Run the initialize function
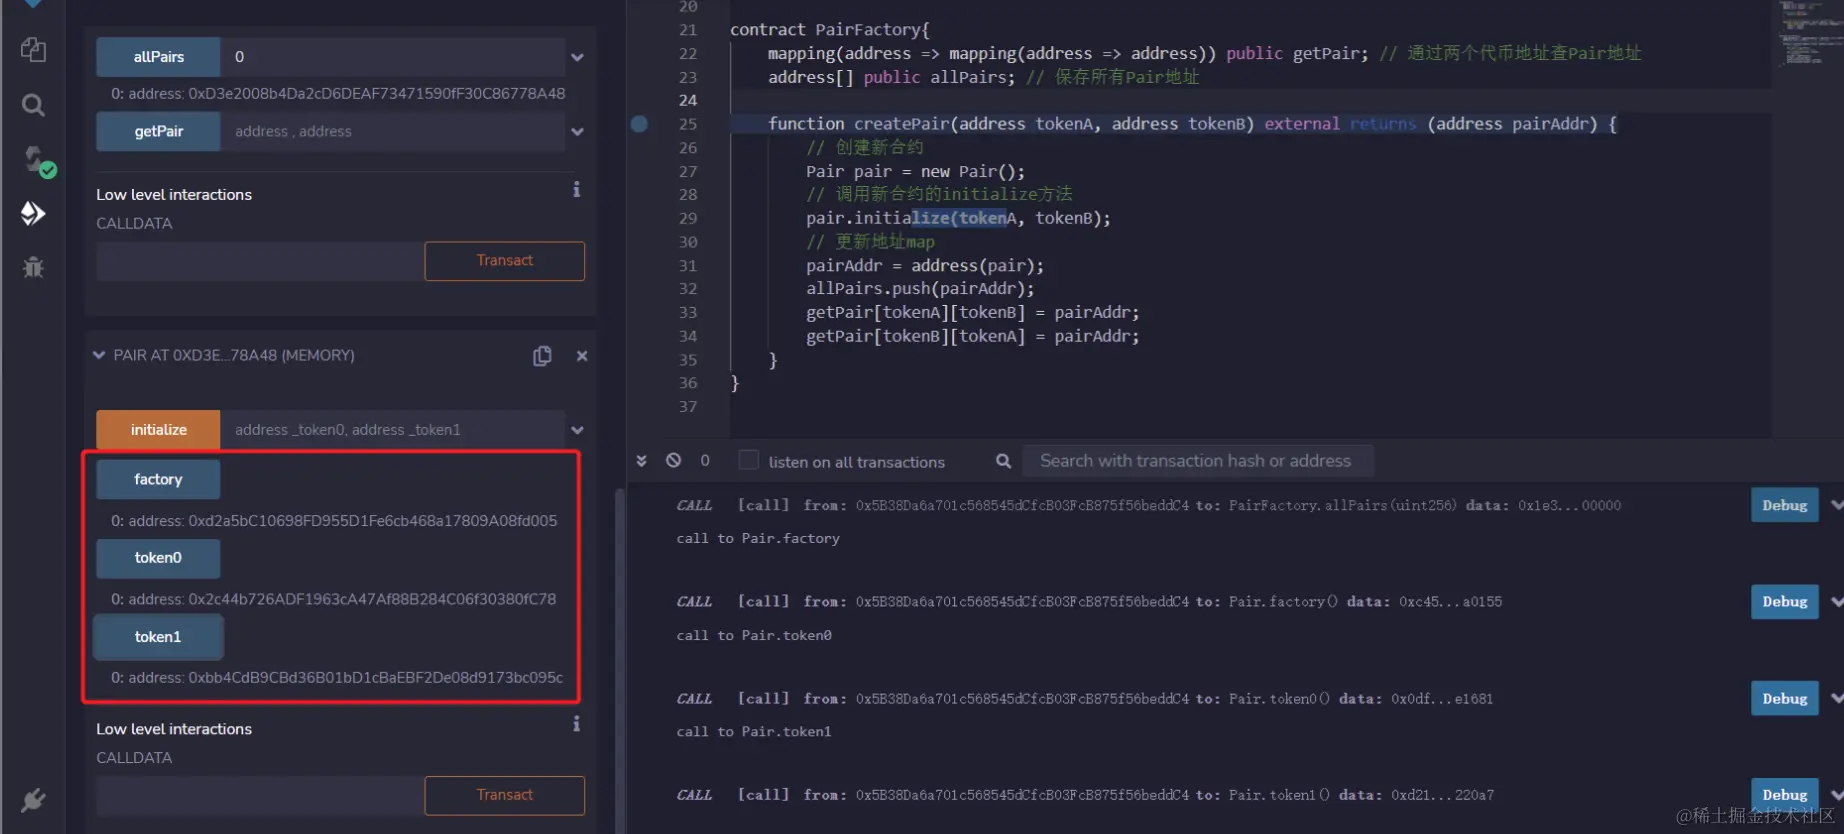This screenshot has height=834, width=1844. click(x=158, y=430)
